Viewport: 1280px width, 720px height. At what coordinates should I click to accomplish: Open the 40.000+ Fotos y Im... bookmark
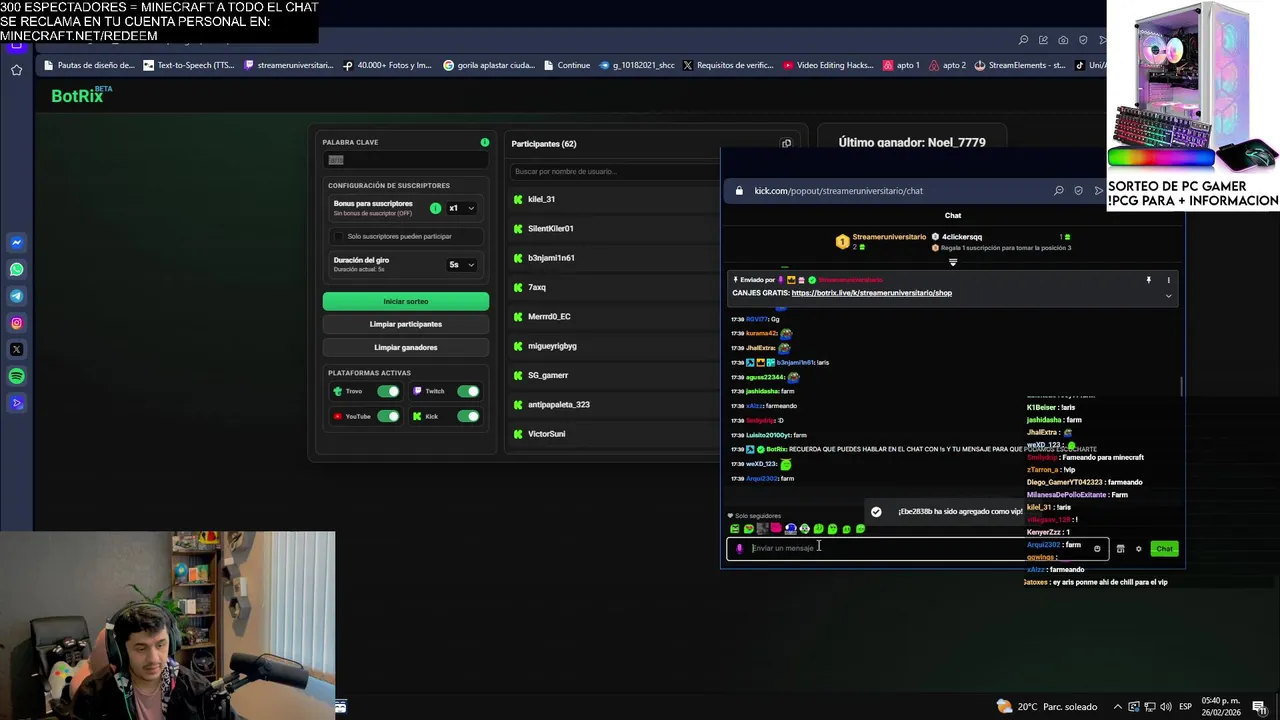click(x=387, y=65)
